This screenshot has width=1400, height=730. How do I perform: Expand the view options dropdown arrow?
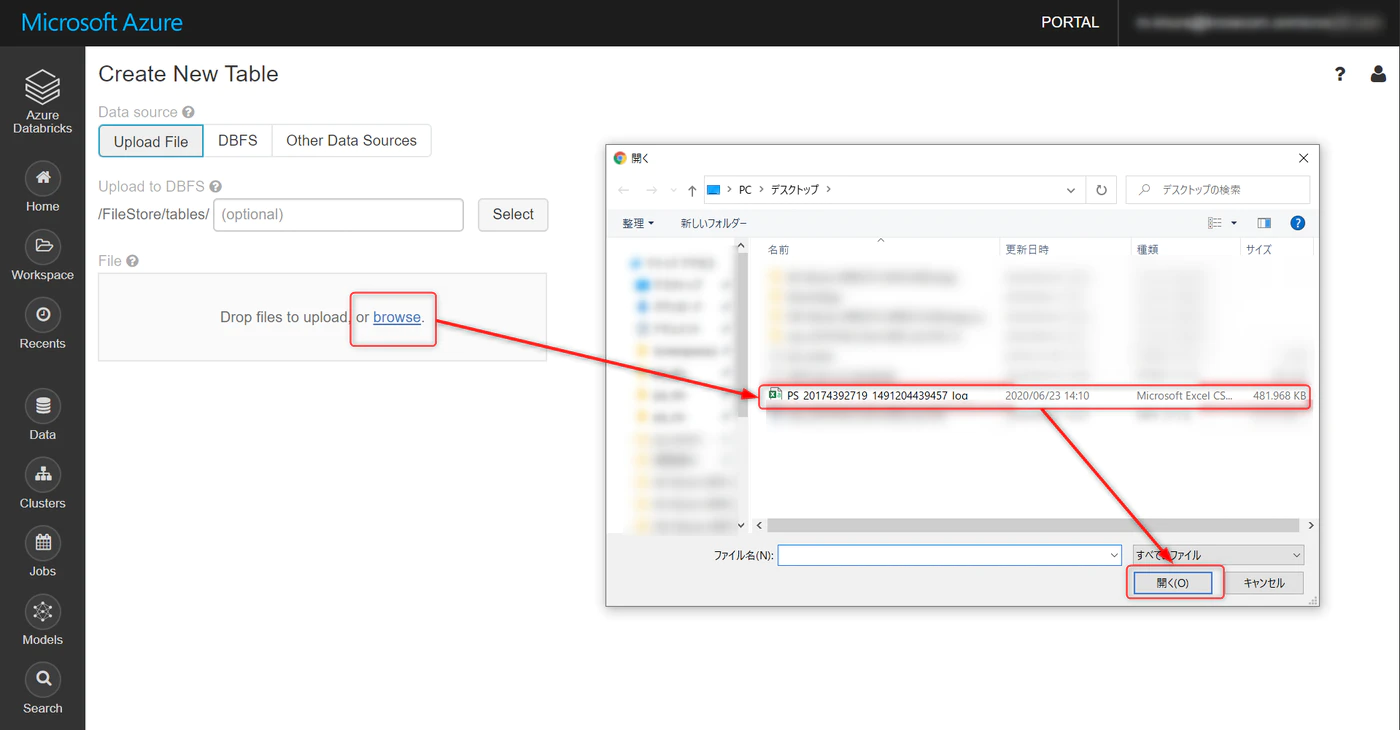1234,223
